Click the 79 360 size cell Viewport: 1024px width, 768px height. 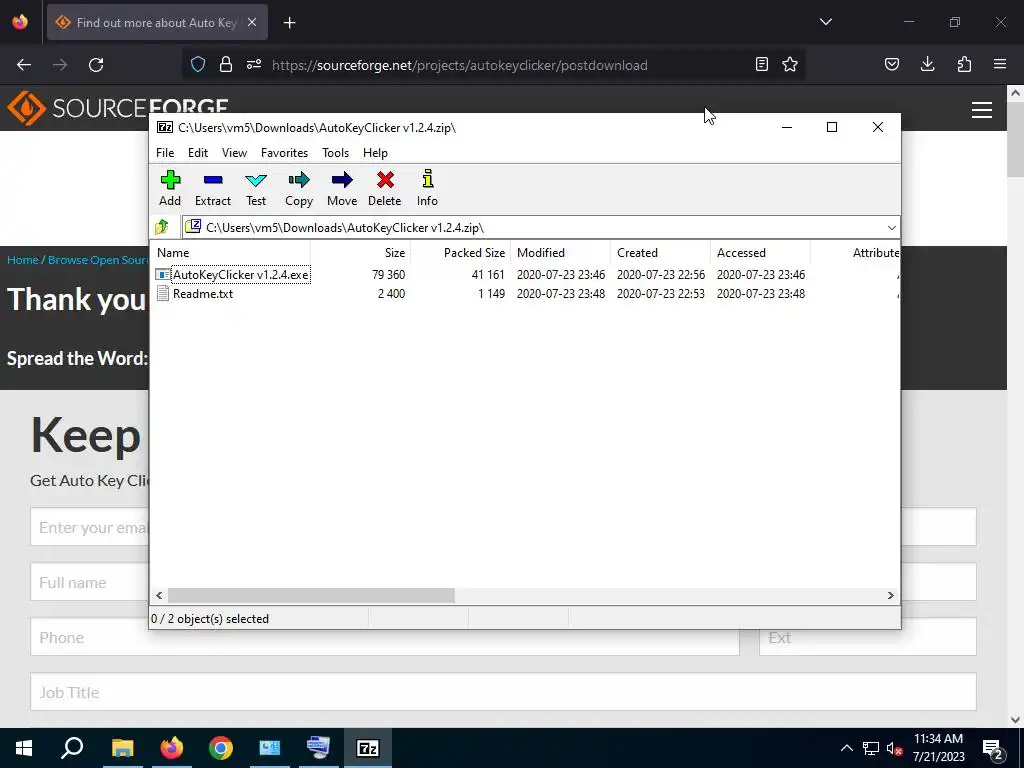[x=389, y=275]
